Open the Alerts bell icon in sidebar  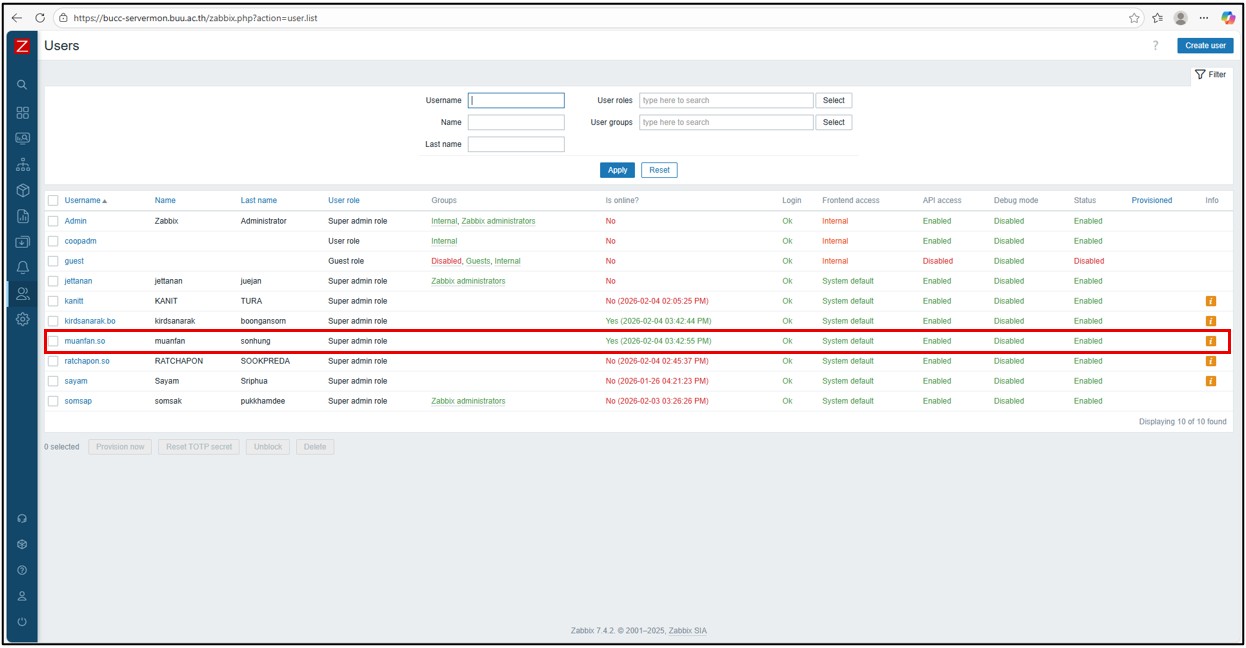click(22, 268)
